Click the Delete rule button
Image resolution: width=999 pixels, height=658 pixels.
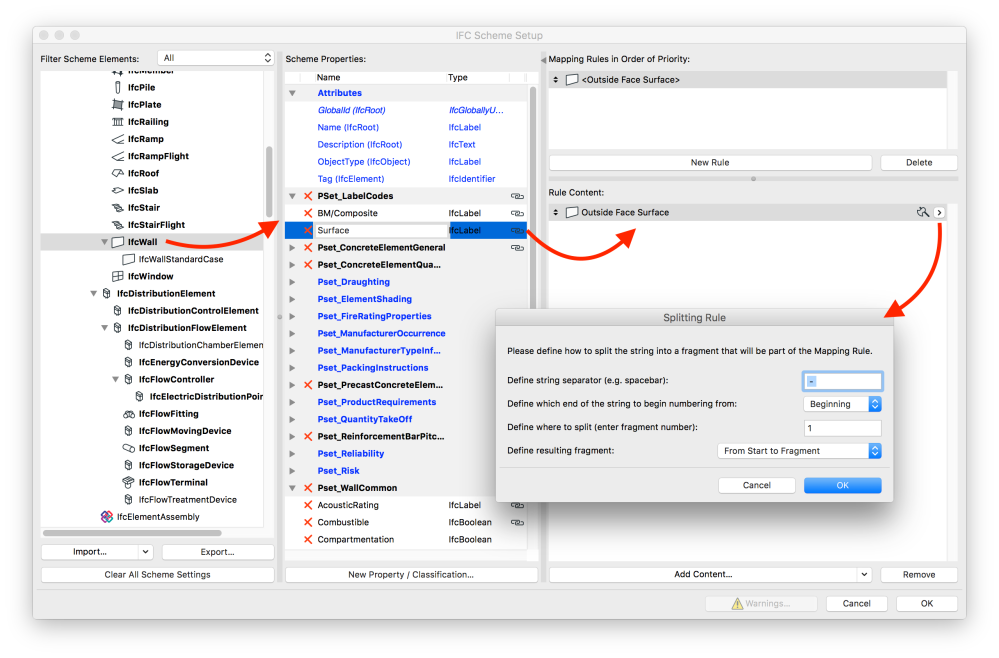[x=919, y=162]
